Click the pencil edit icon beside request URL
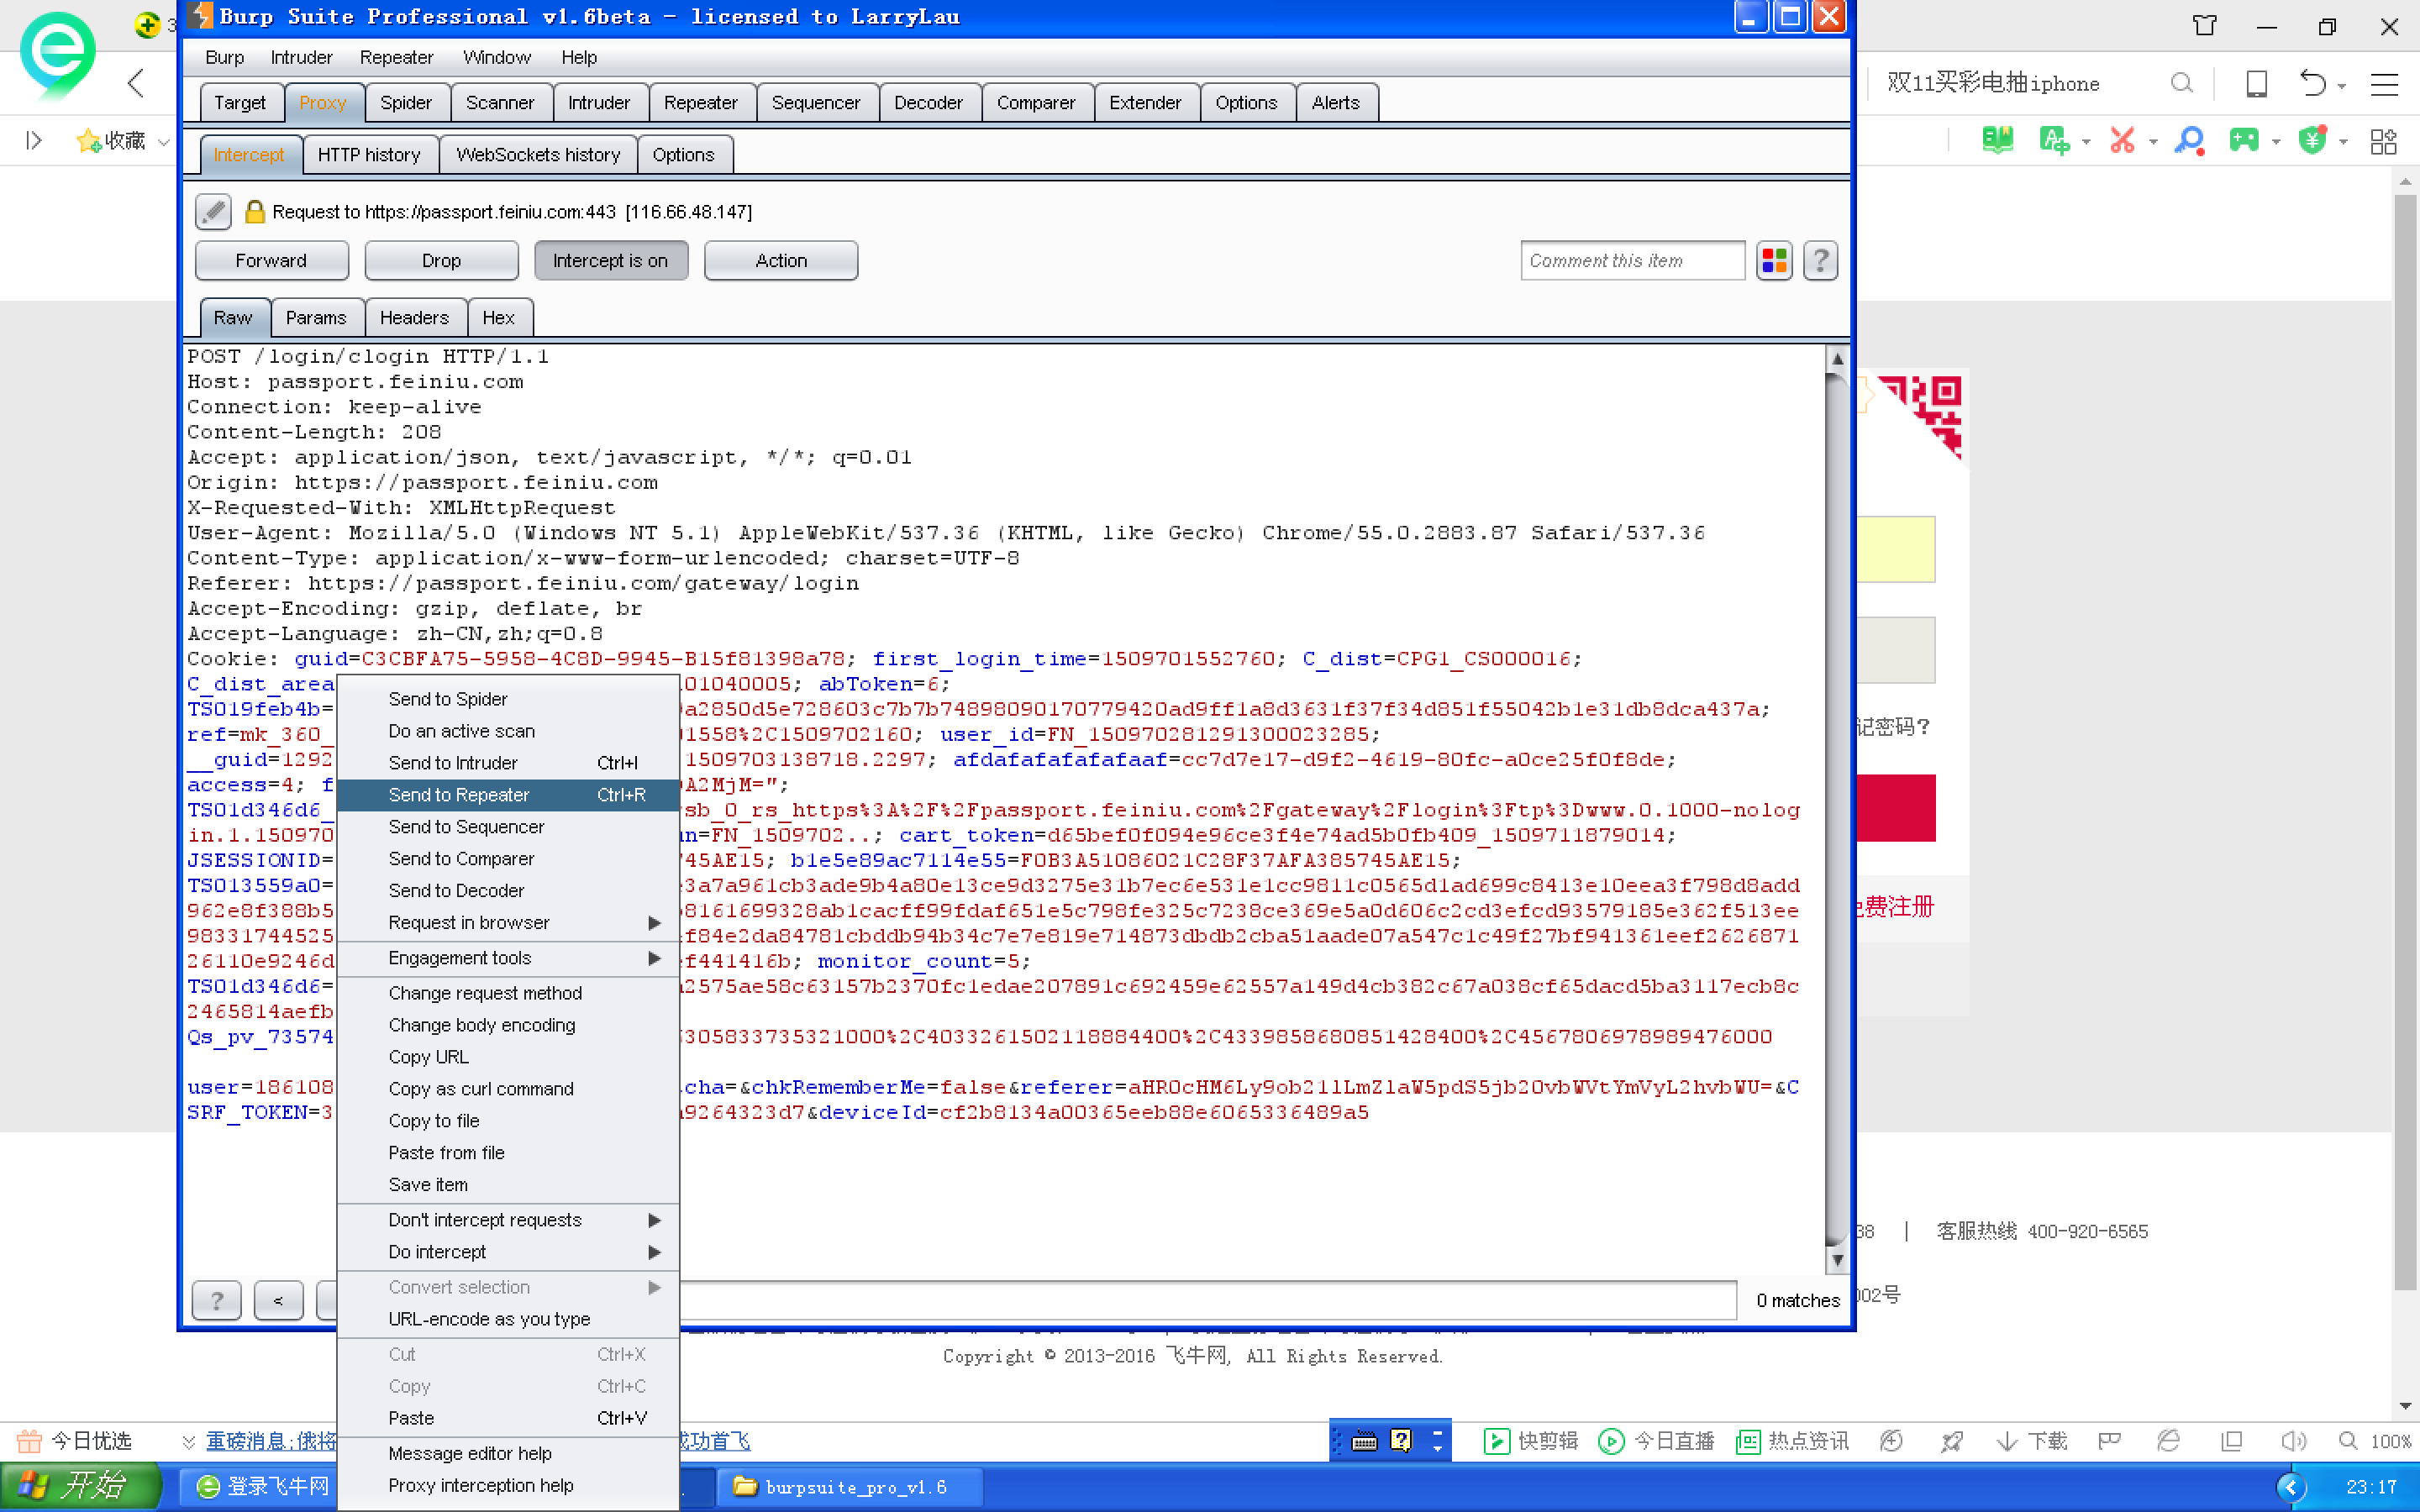The image size is (2420, 1512). (x=213, y=211)
